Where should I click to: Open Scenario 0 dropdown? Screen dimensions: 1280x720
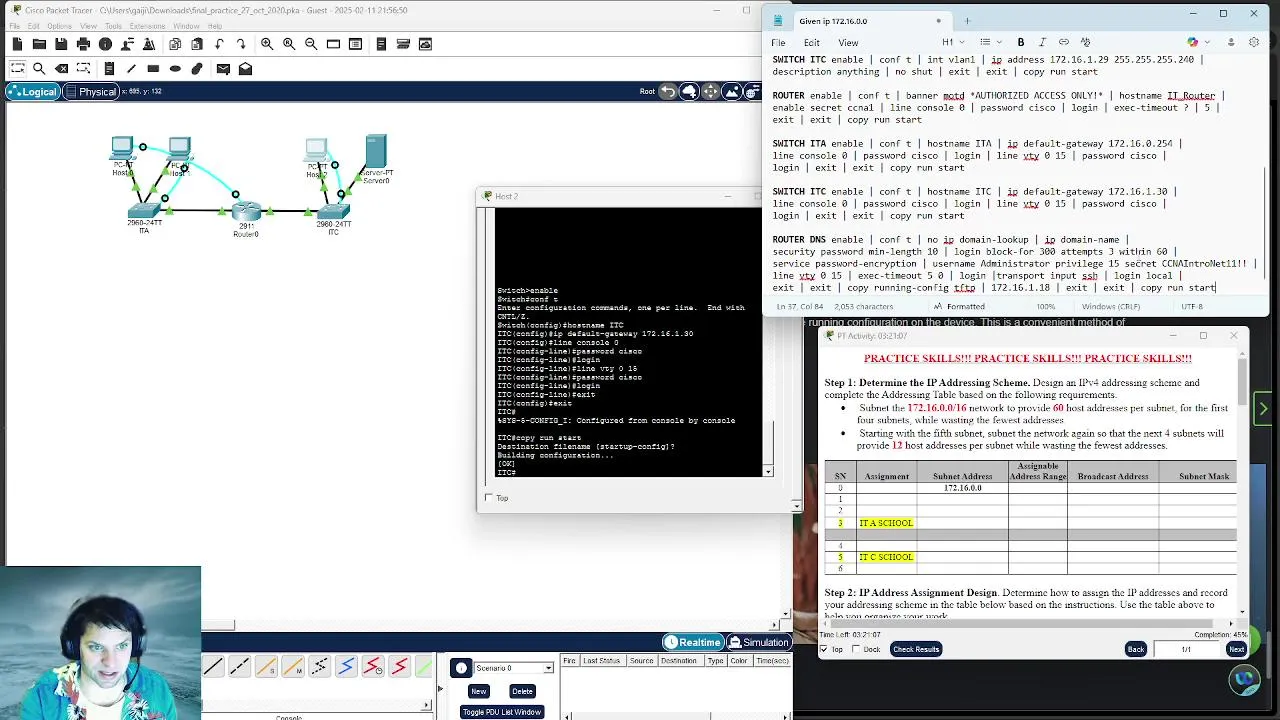(x=548, y=668)
